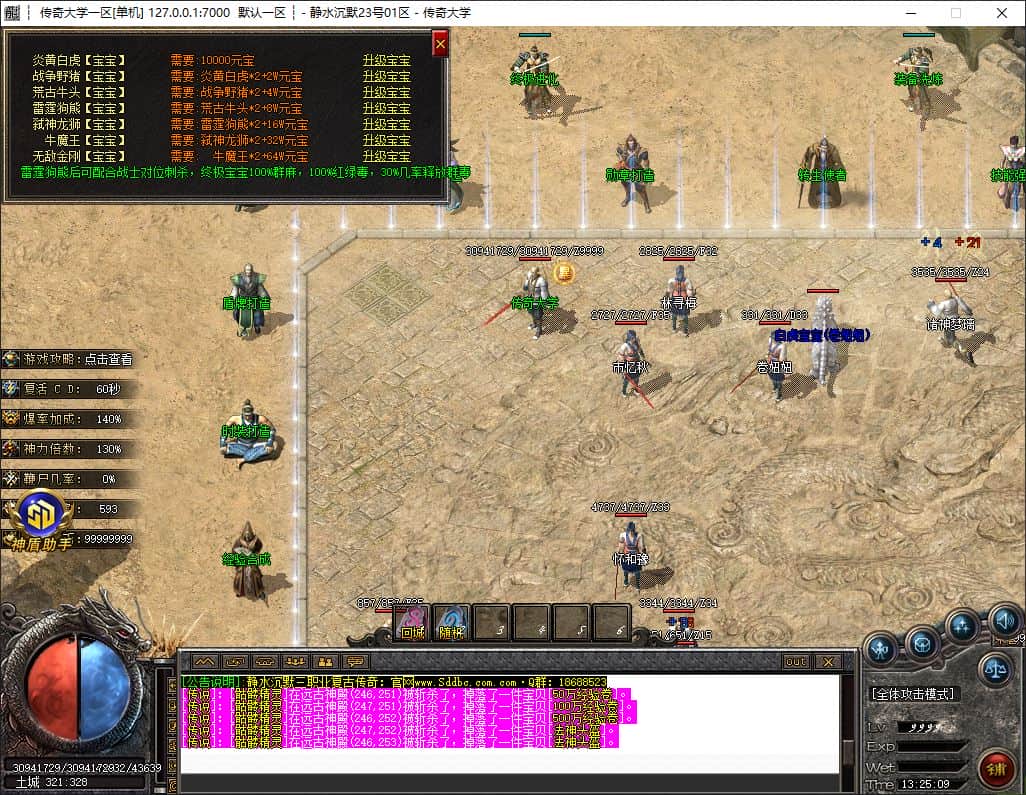1026x795 pixels.
Task: Click the mountain-peak chat channel icon
Action: [204, 662]
